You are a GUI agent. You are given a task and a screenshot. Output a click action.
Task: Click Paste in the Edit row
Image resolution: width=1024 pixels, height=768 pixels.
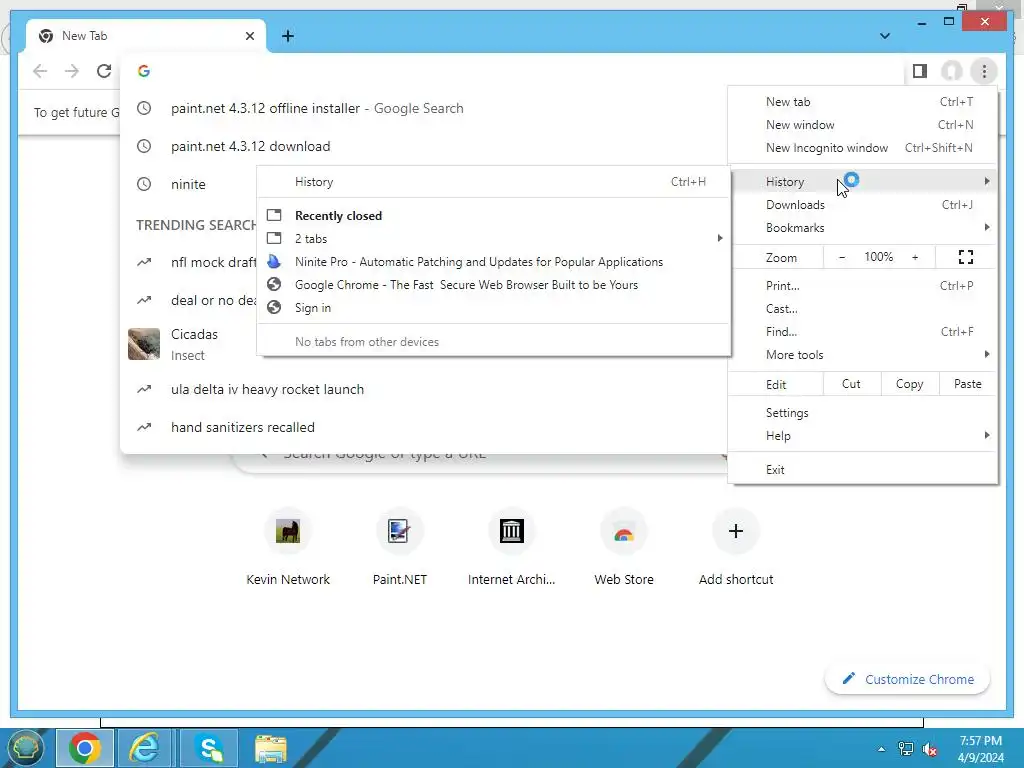[x=967, y=384]
